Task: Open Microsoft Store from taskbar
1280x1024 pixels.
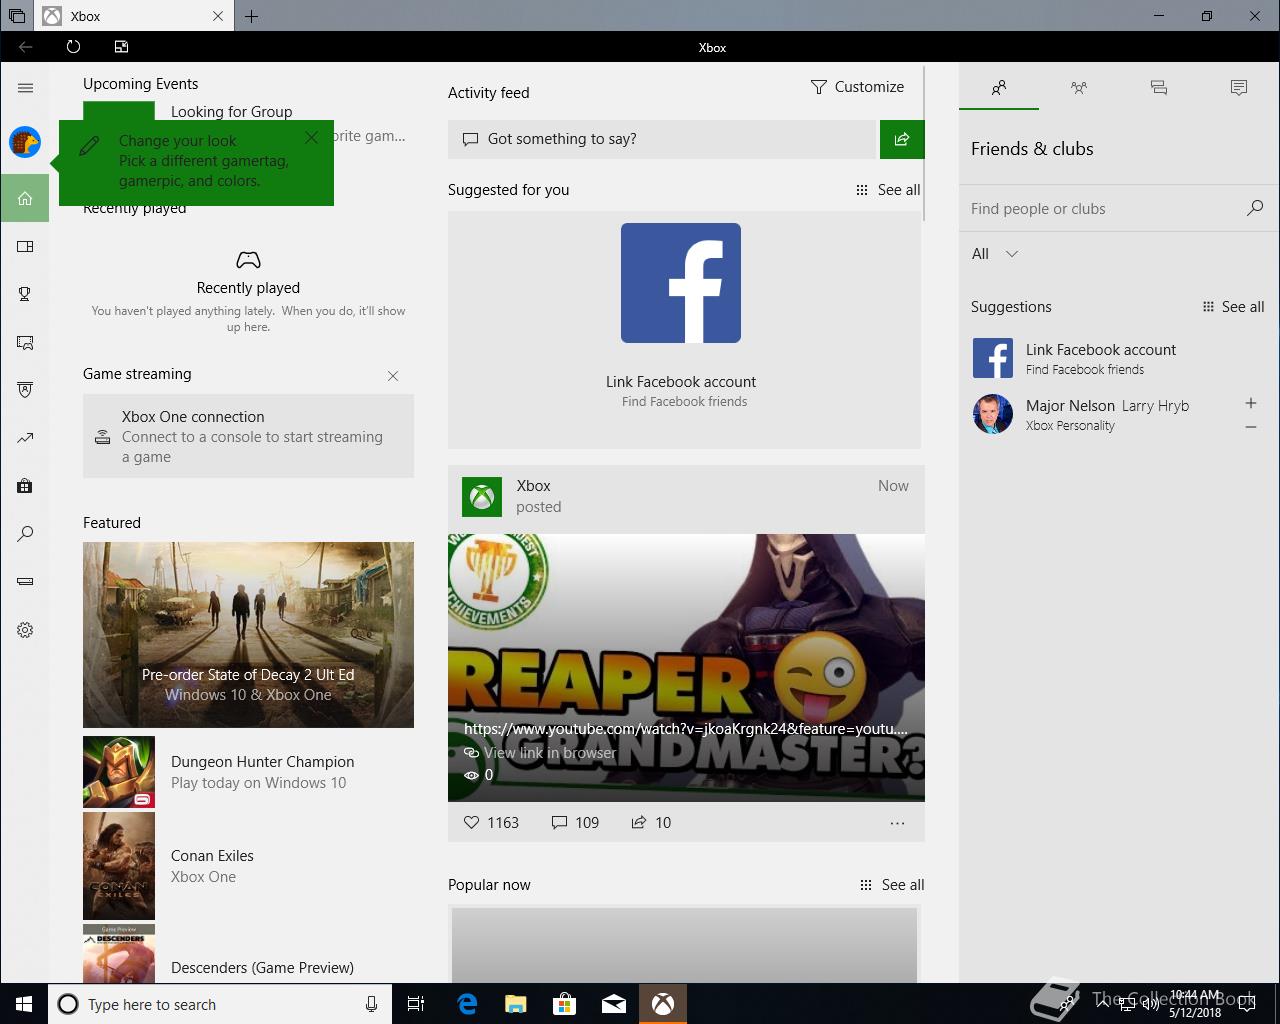Action: [x=565, y=1004]
